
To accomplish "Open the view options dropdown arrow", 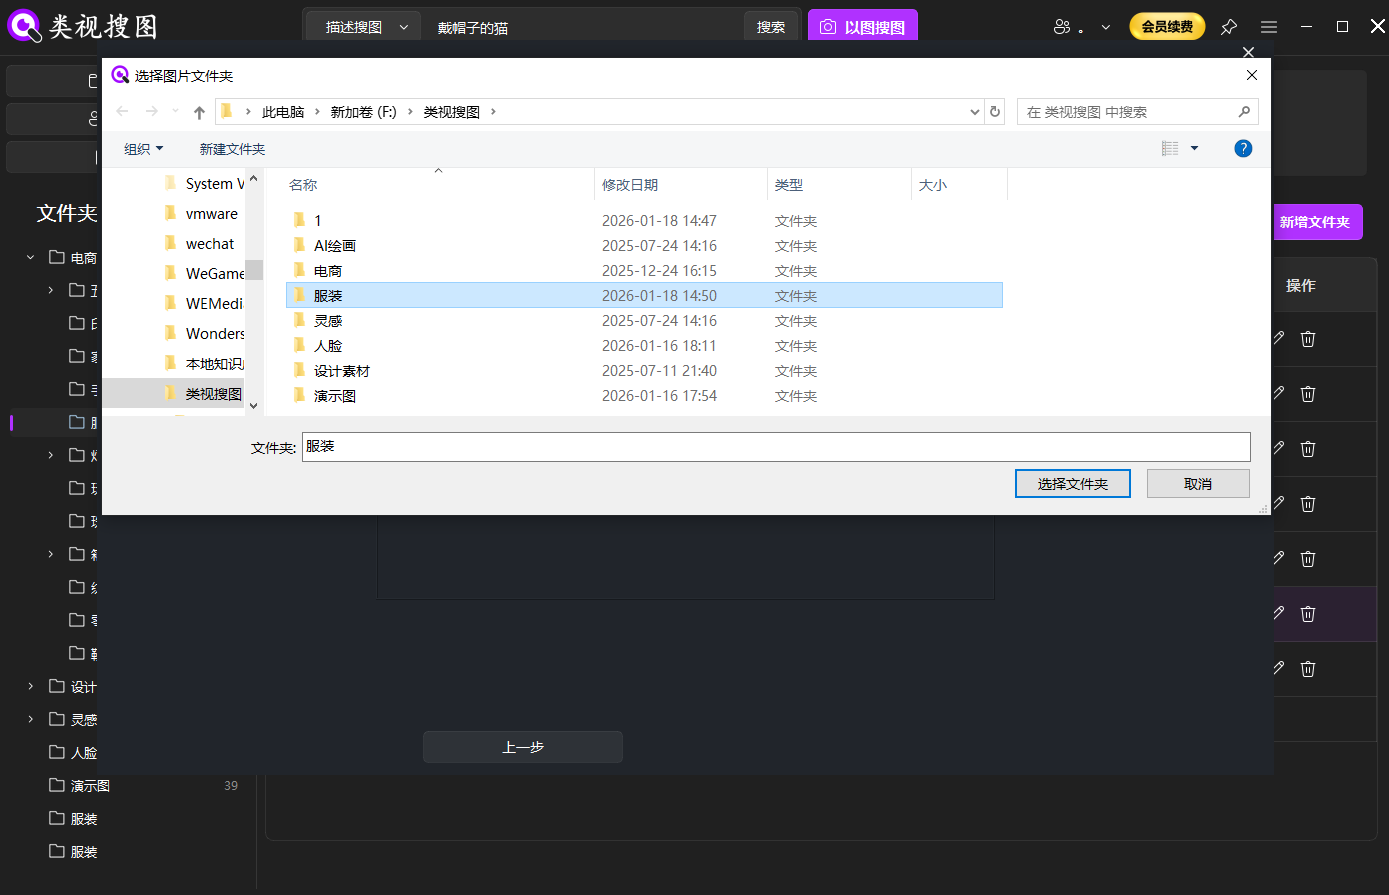I will pyautogui.click(x=1193, y=148).
